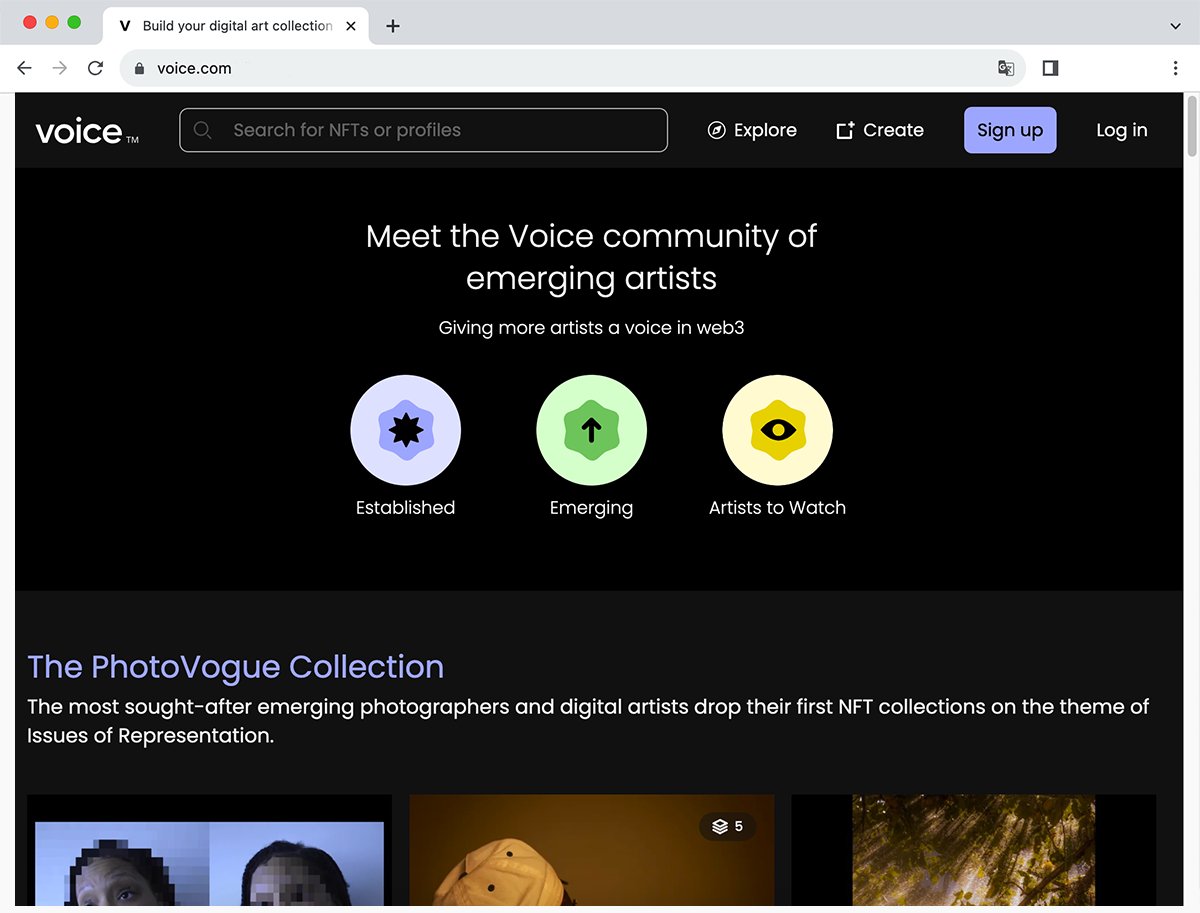
Task: Click the translate page icon
Action: click(1006, 68)
